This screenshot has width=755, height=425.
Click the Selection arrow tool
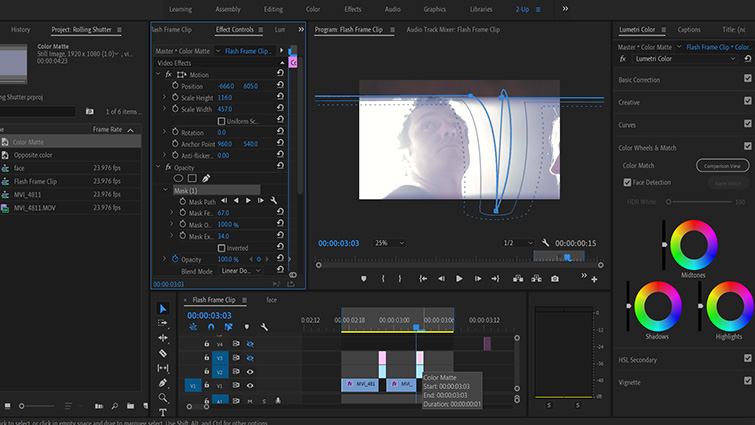pos(163,309)
